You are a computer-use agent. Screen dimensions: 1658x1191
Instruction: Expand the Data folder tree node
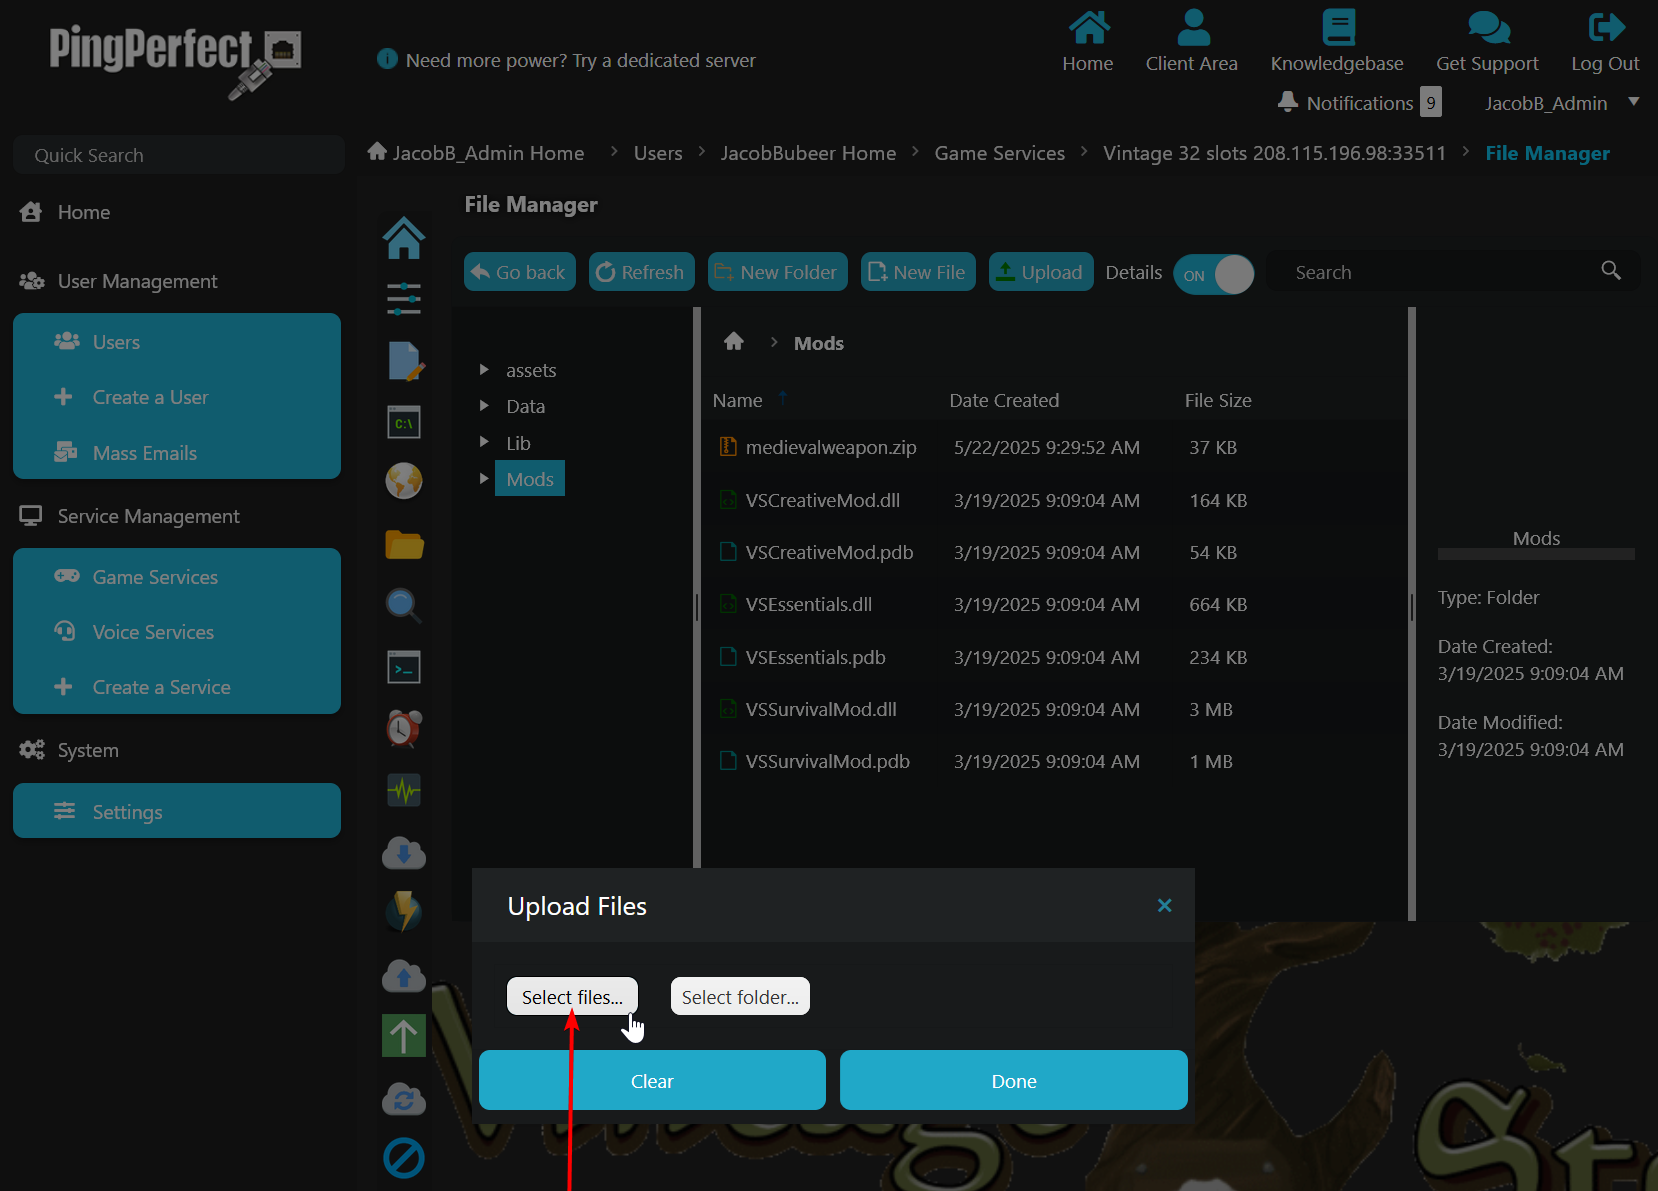[x=484, y=406]
